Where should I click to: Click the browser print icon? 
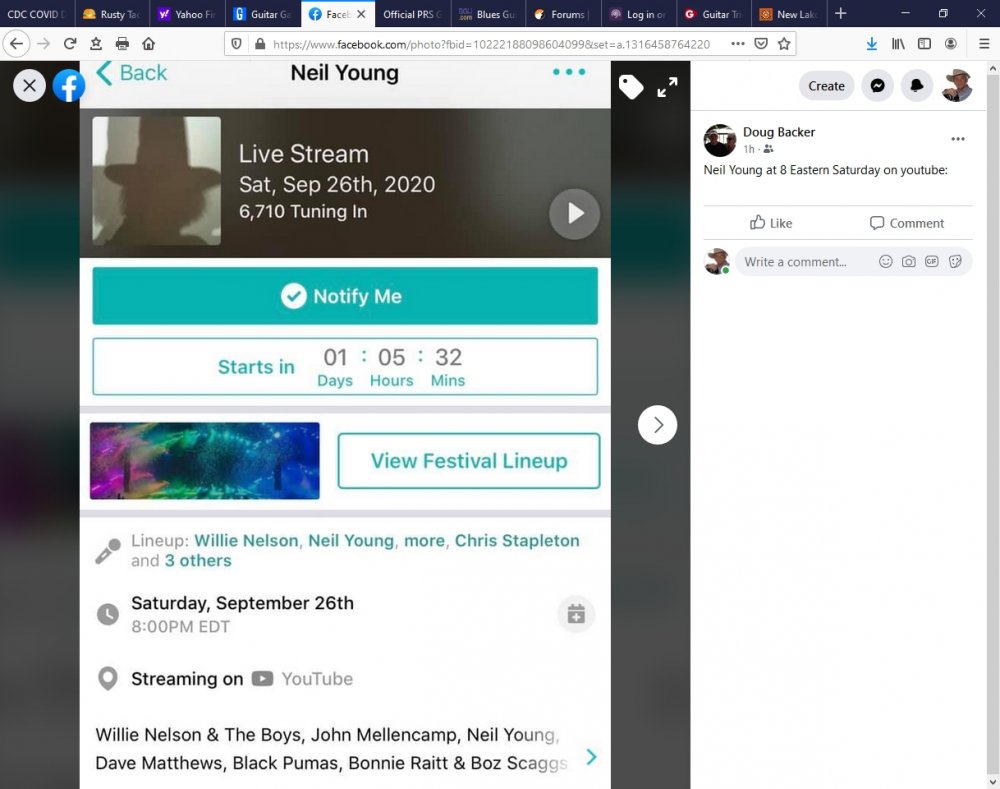click(x=122, y=43)
